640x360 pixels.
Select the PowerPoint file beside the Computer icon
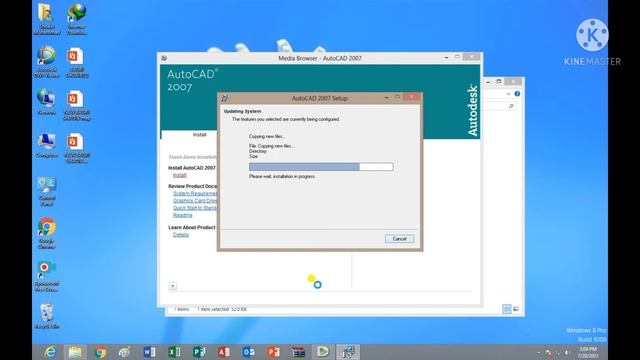tap(76, 148)
